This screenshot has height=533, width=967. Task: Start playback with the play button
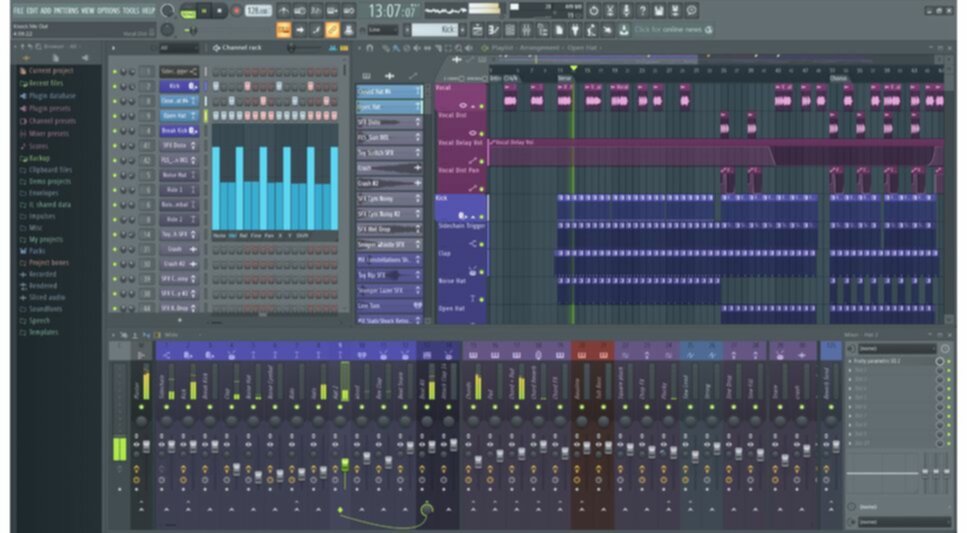(x=204, y=11)
